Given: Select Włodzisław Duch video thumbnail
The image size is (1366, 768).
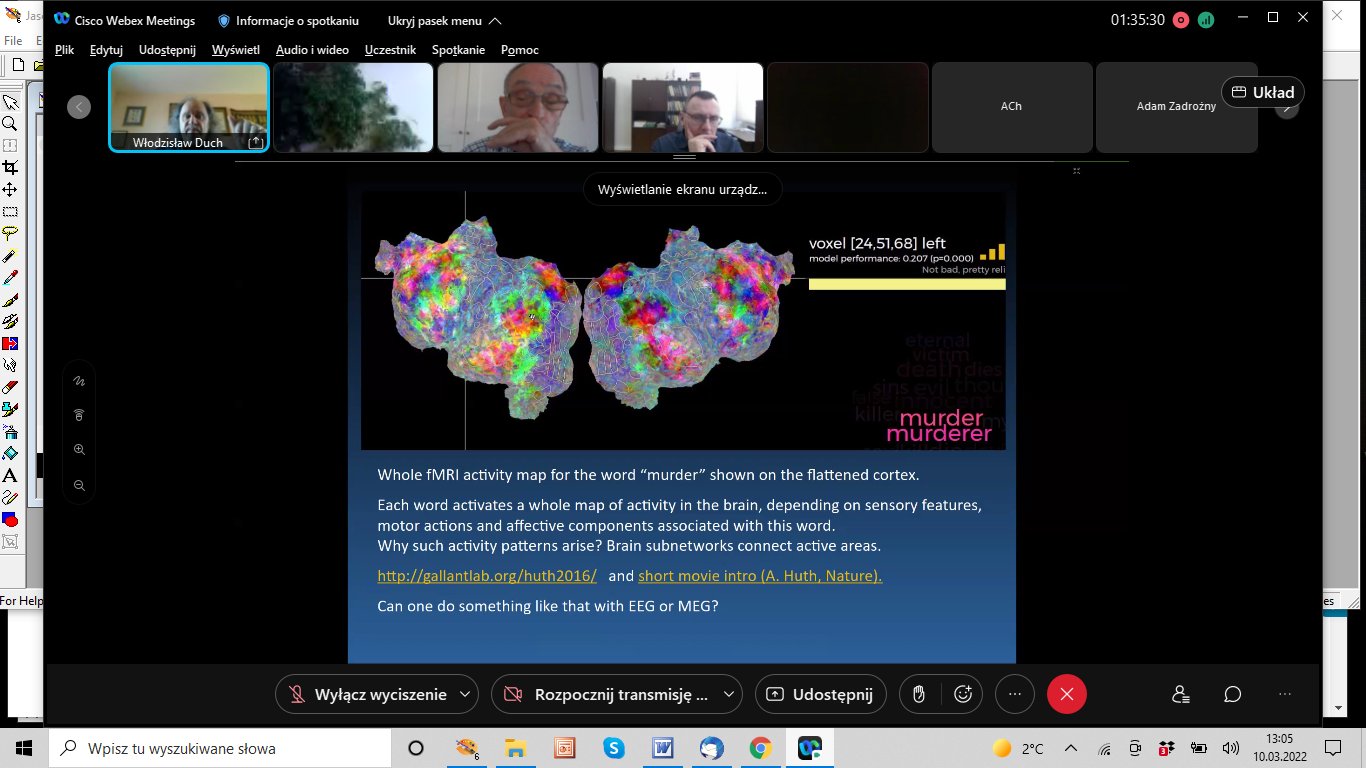Looking at the screenshot, I should click(189, 107).
